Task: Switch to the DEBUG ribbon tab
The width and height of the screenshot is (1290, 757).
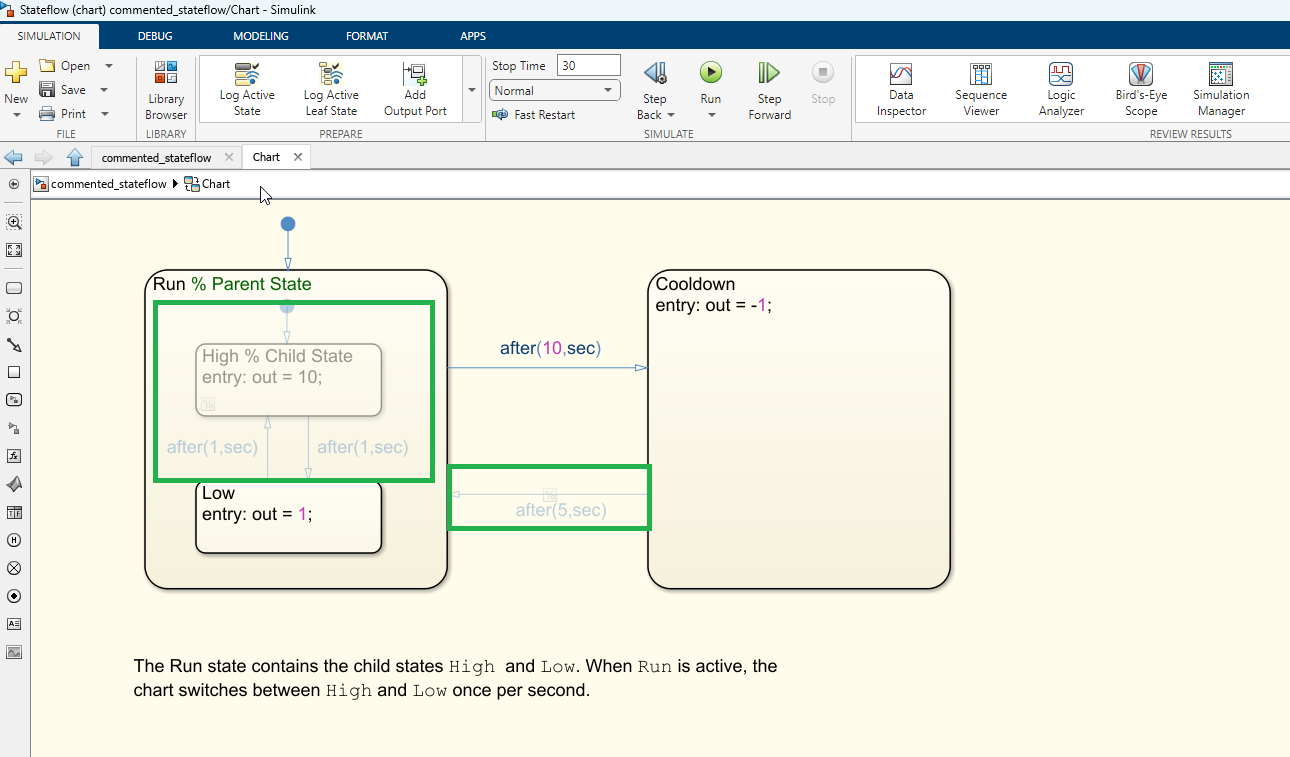Action: [x=155, y=36]
